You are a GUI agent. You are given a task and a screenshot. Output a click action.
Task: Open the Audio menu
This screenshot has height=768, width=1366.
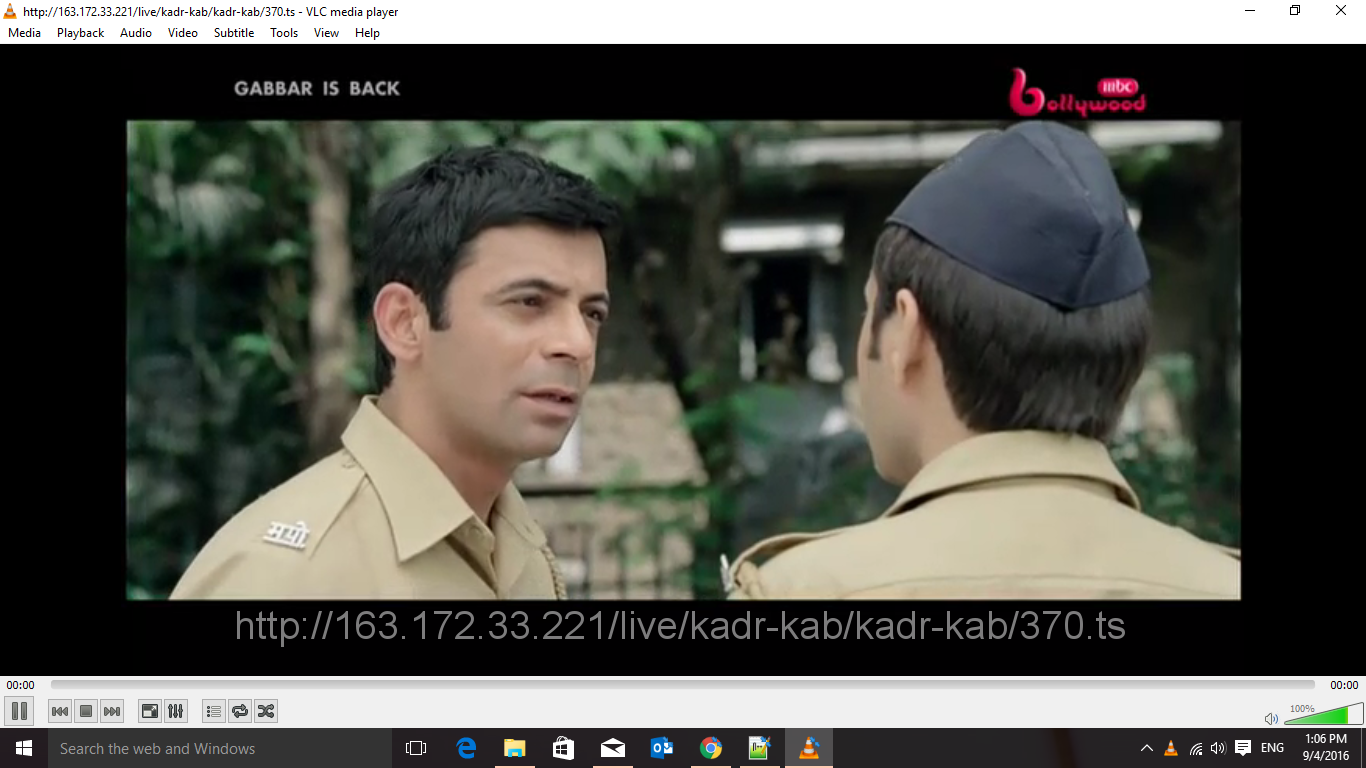[x=136, y=33]
